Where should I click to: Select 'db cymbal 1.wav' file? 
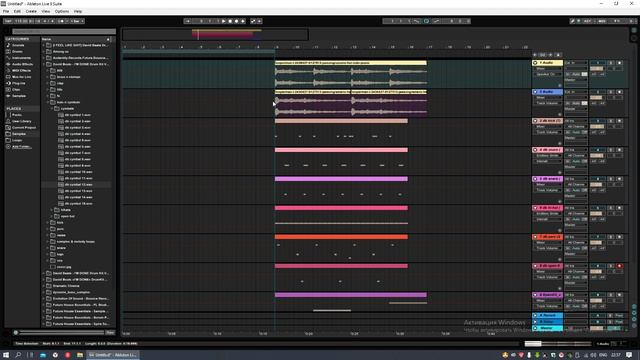click(78, 115)
